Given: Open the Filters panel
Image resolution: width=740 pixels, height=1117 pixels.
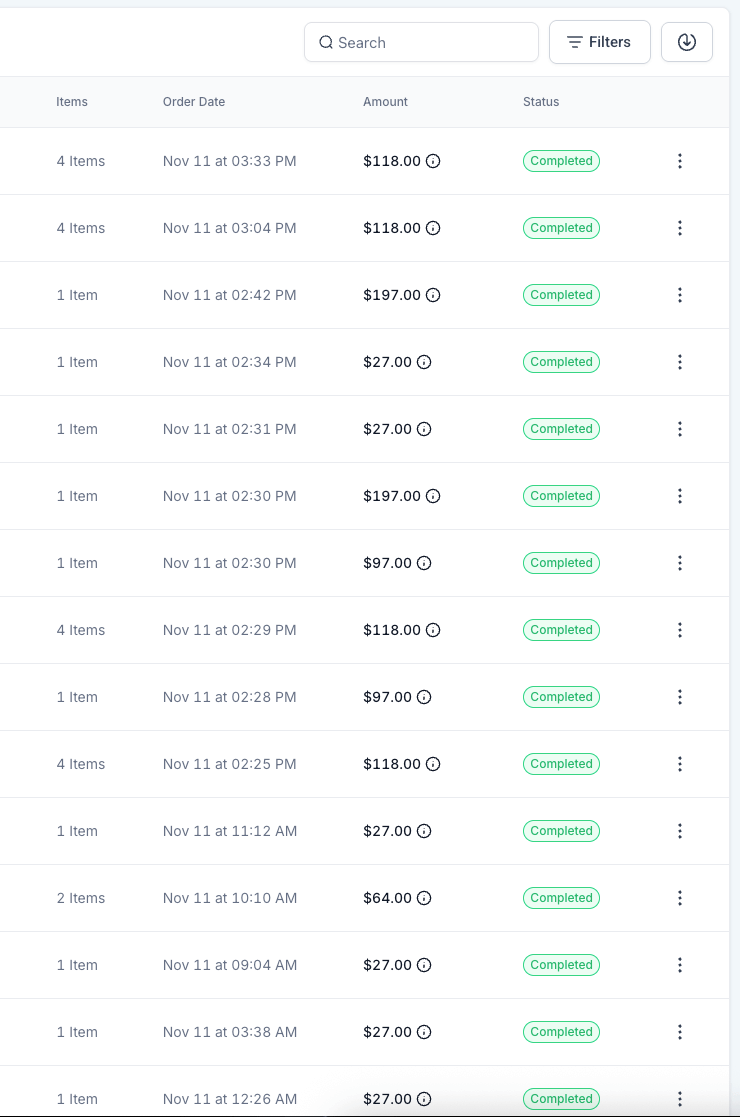Looking at the screenshot, I should [599, 42].
